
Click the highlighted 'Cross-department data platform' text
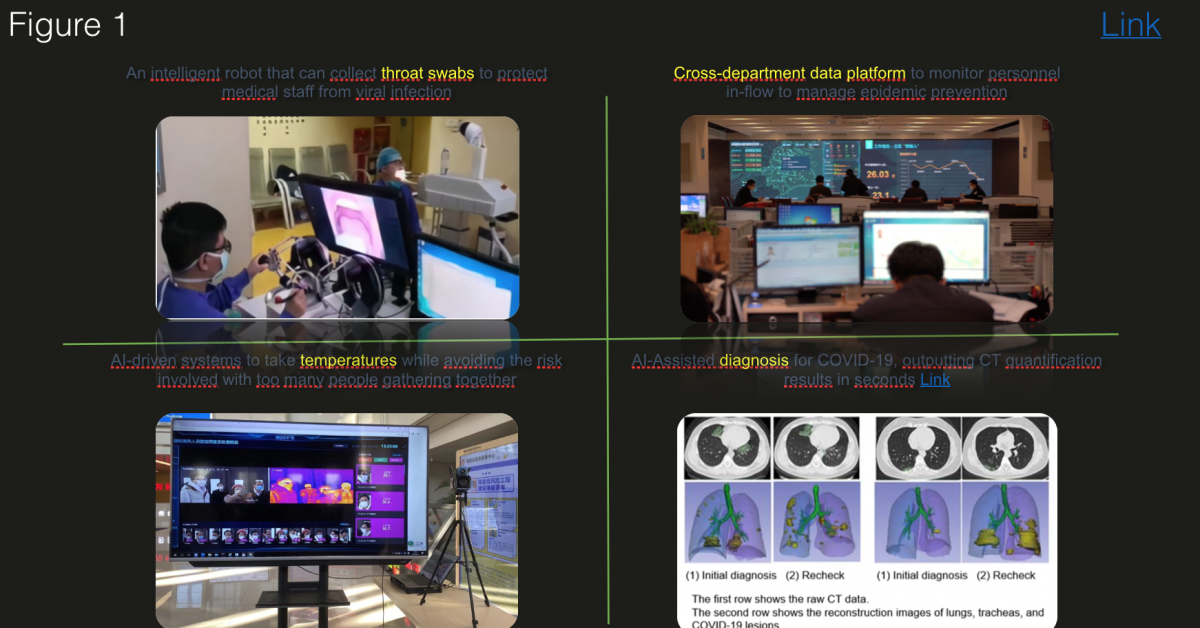point(790,74)
